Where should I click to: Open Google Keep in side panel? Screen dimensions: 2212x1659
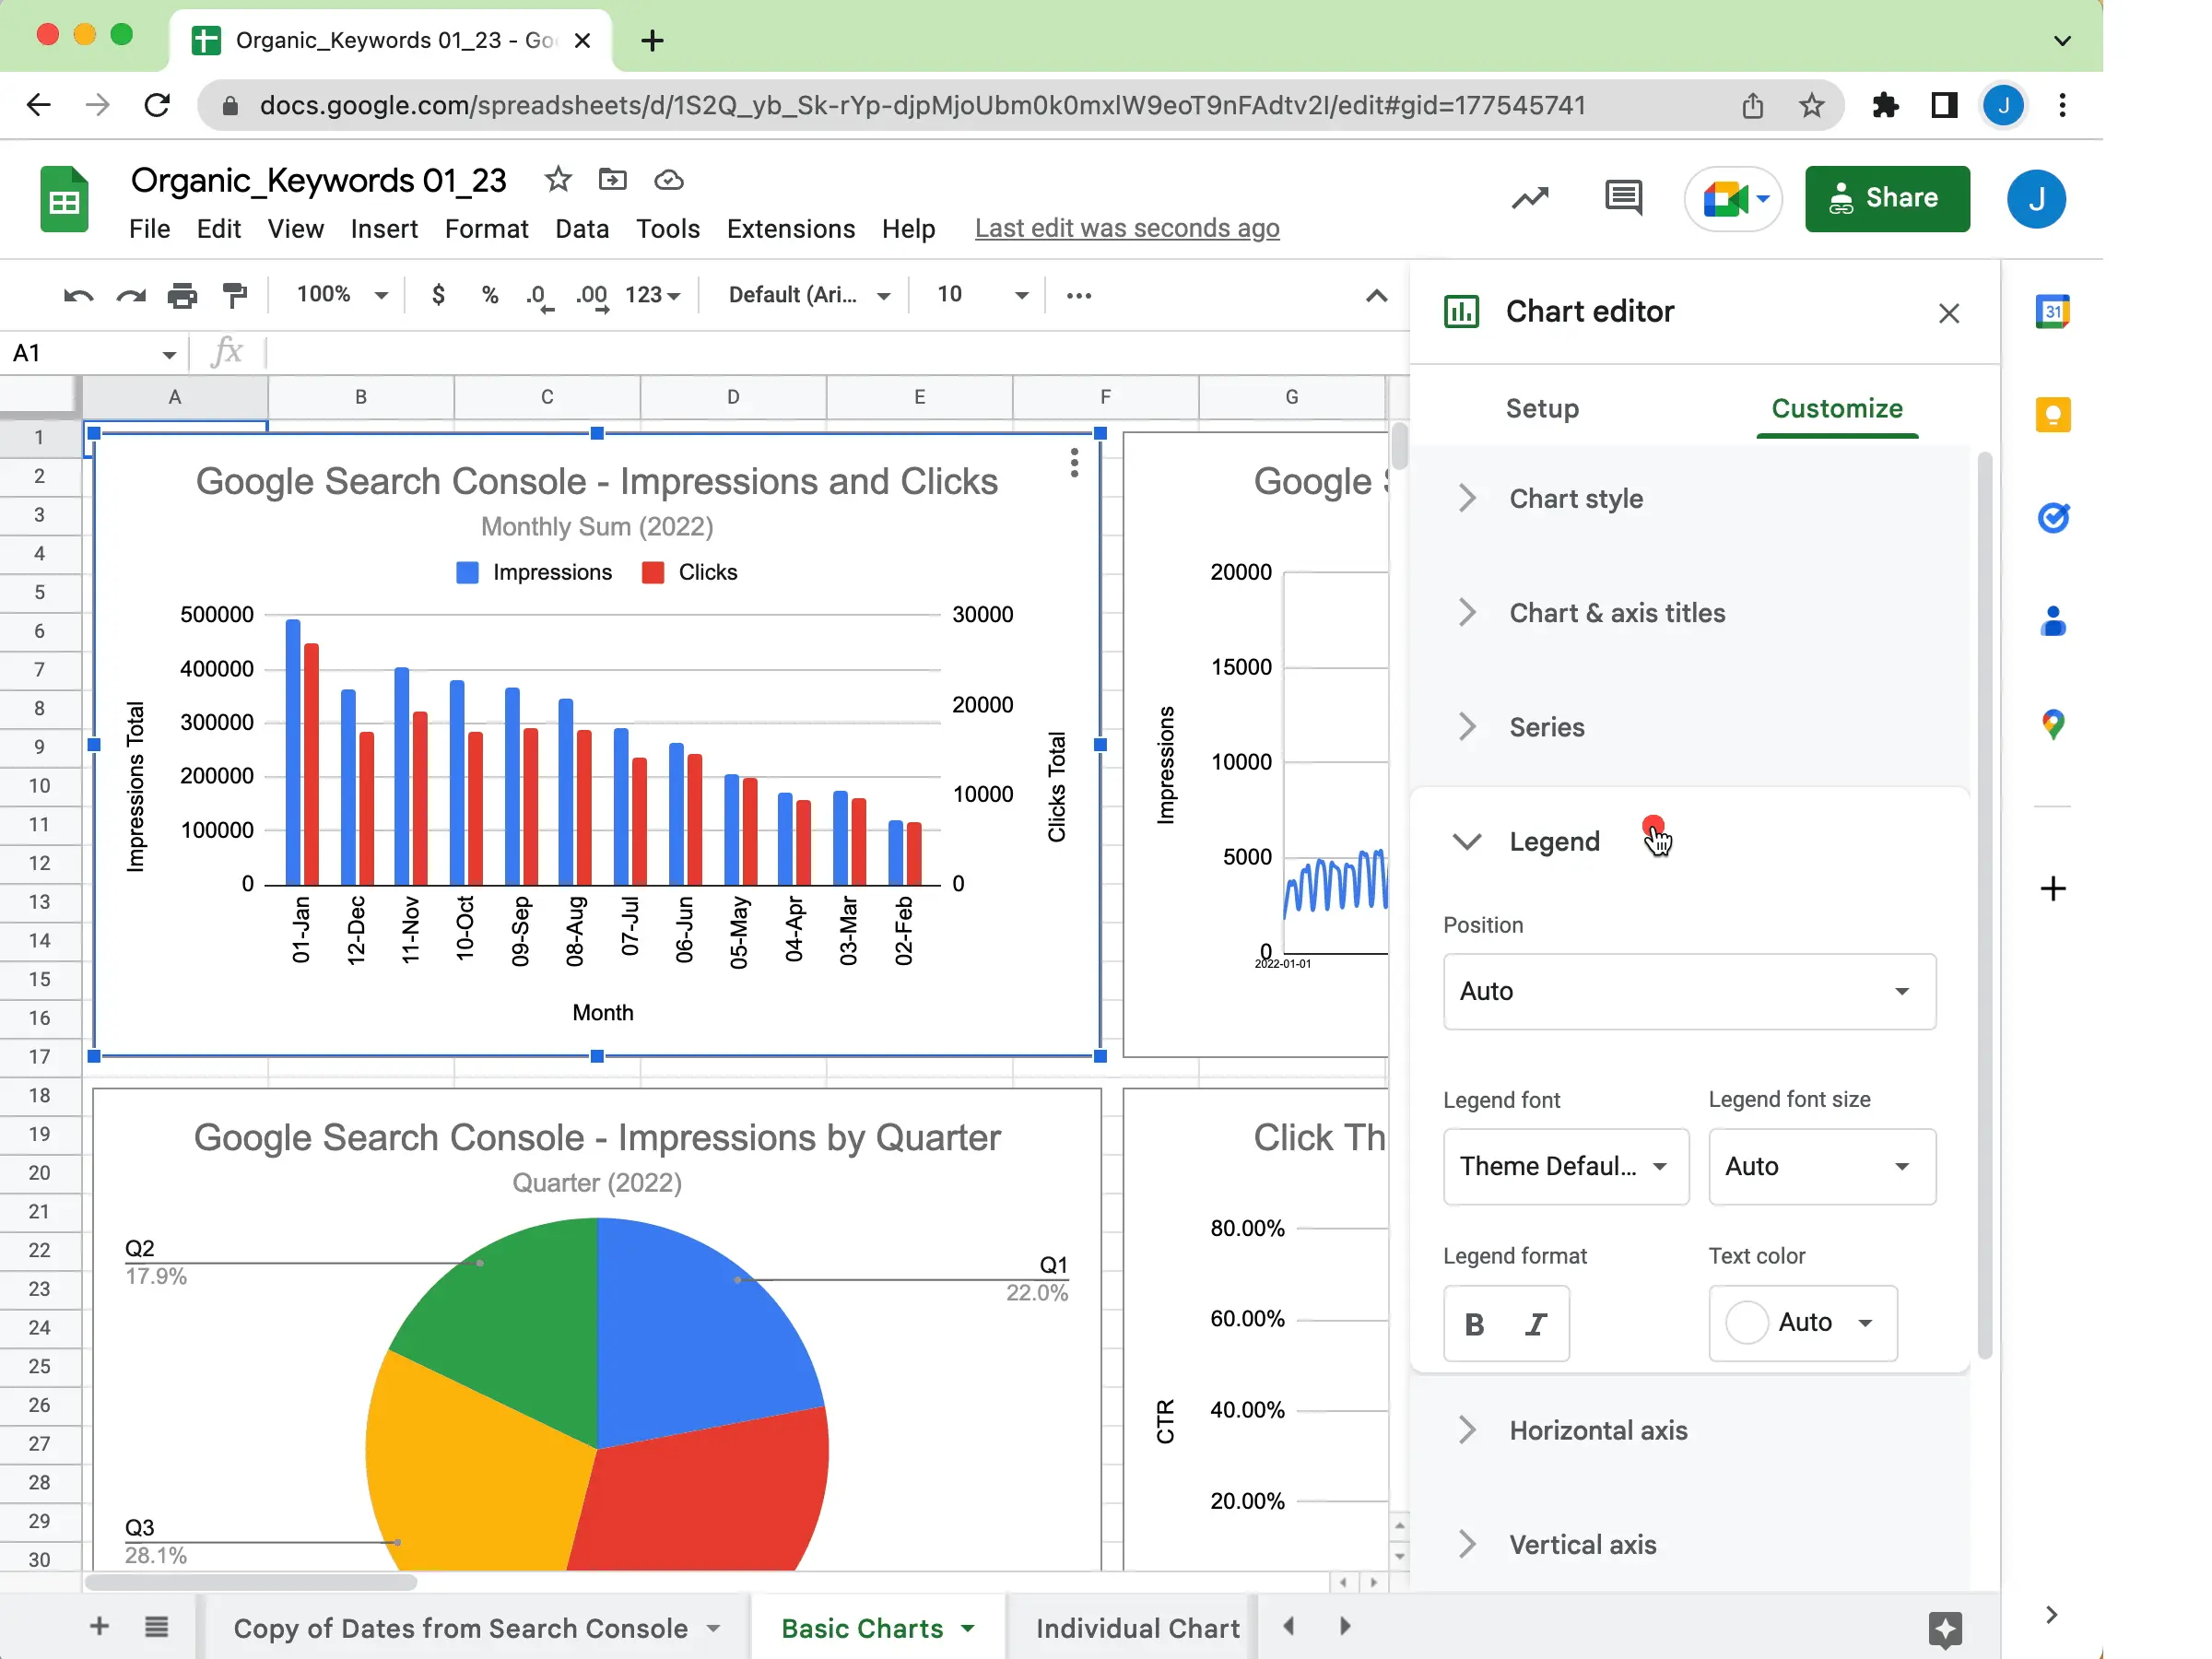2052,415
